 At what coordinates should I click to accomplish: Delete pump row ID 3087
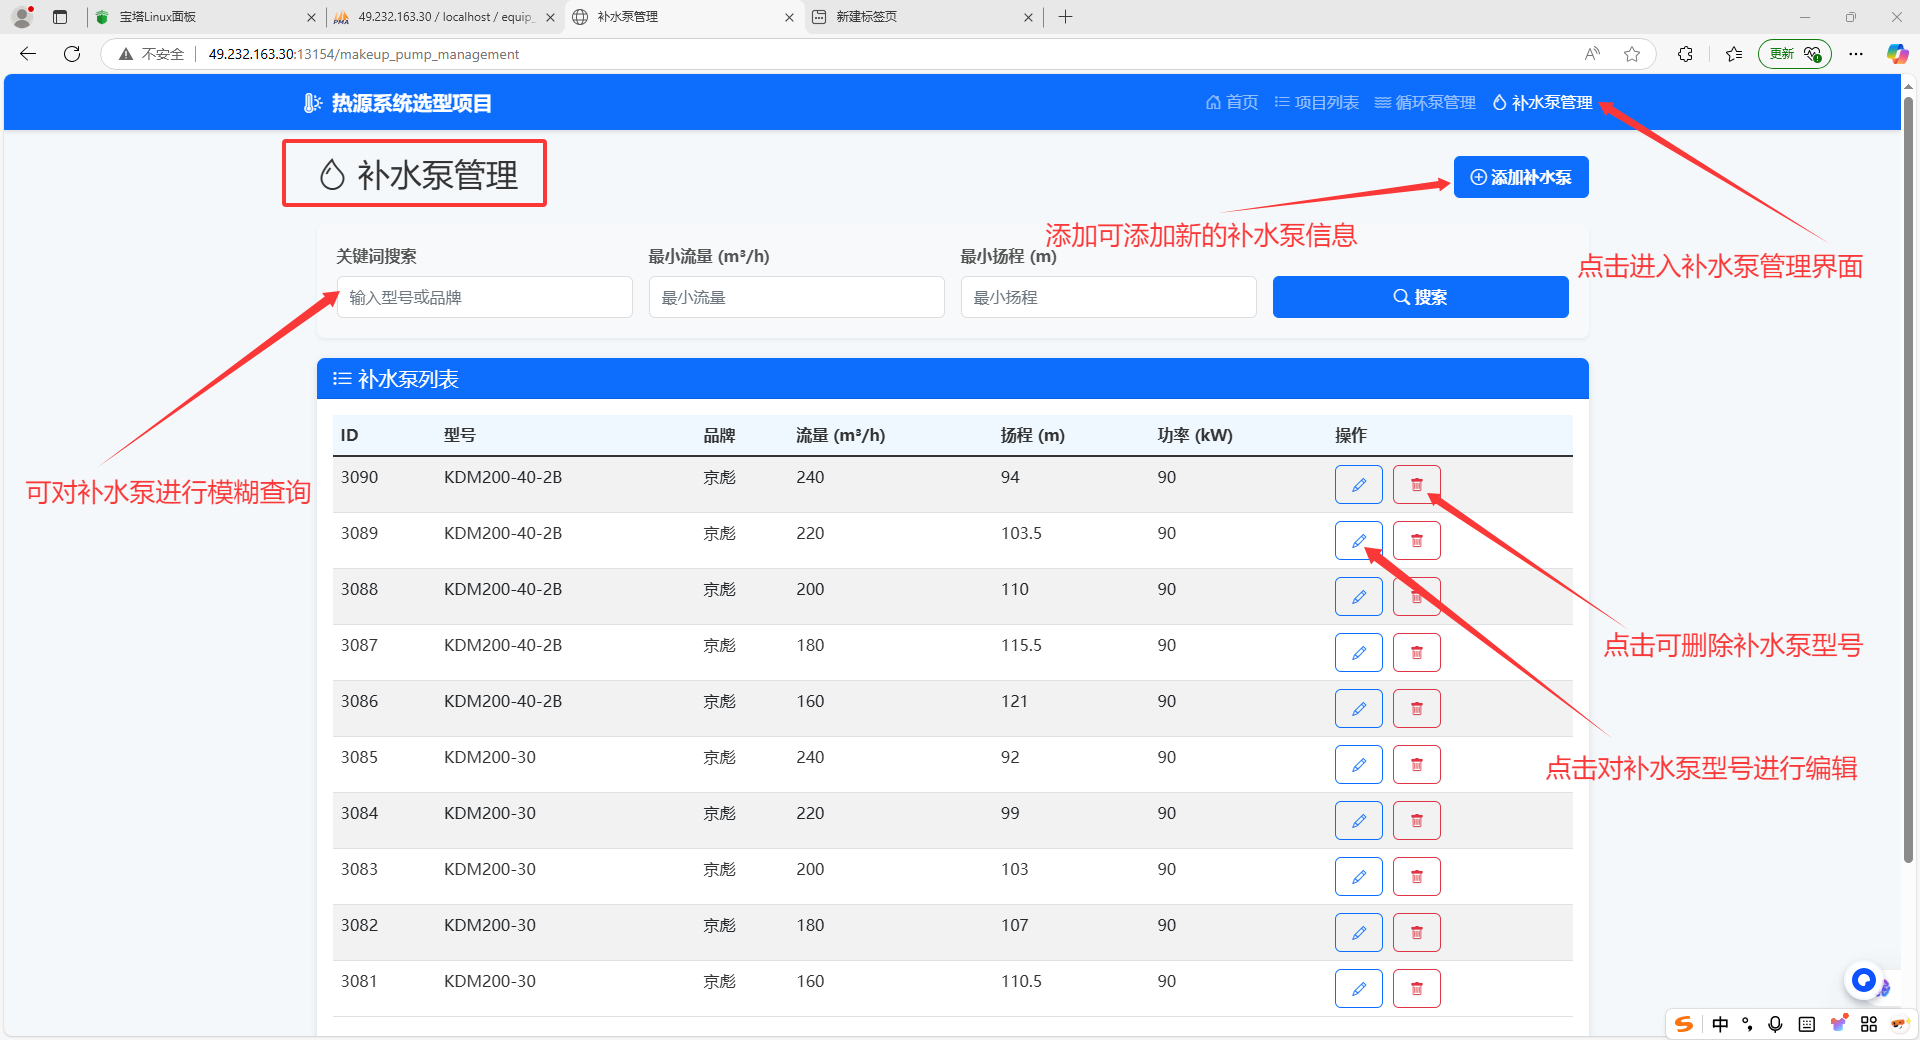pyautogui.click(x=1416, y=653)
